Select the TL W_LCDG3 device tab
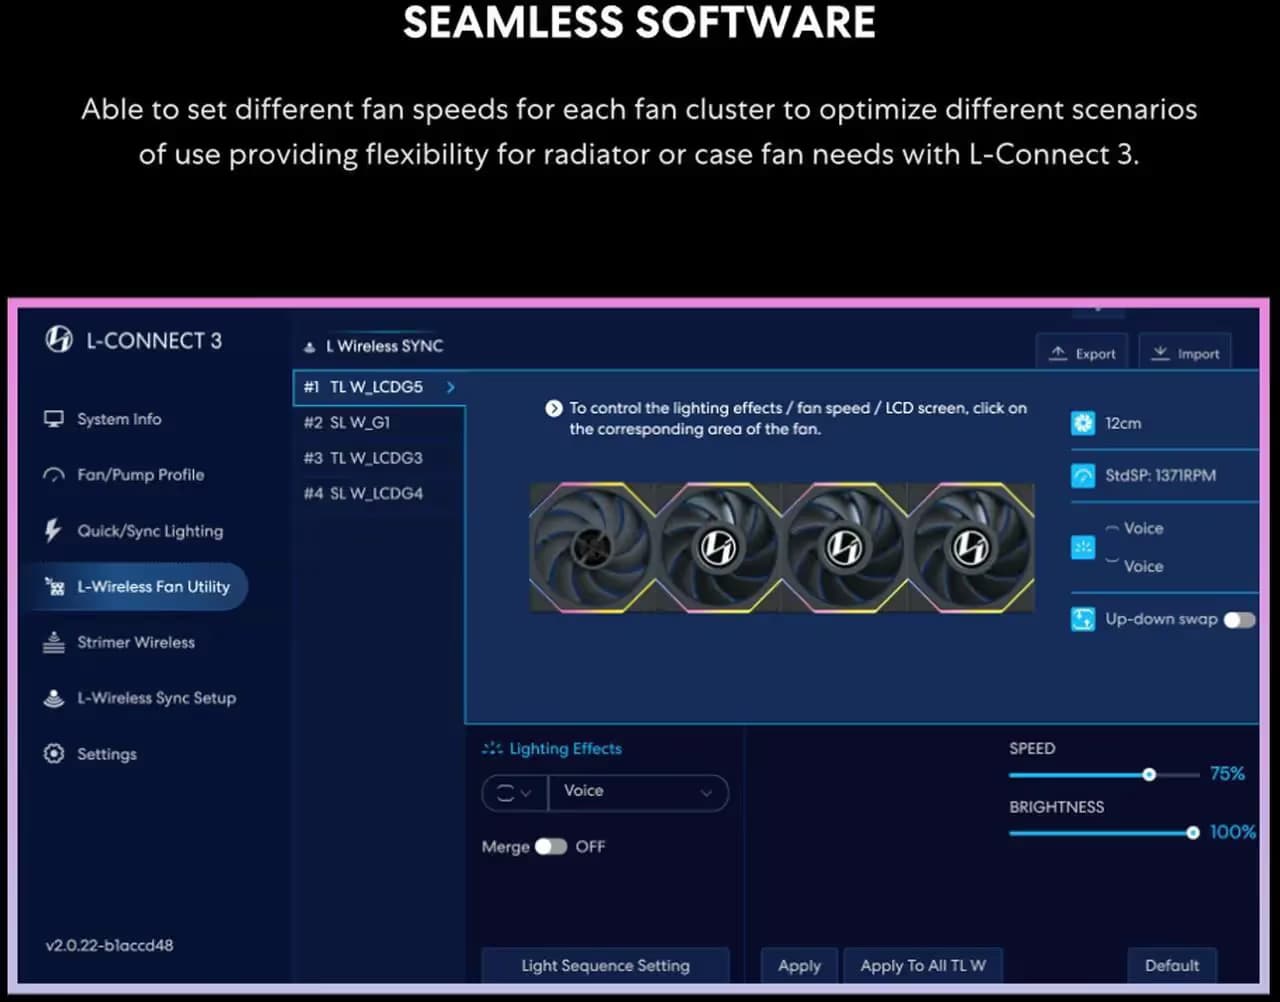 tap(362, 458)
